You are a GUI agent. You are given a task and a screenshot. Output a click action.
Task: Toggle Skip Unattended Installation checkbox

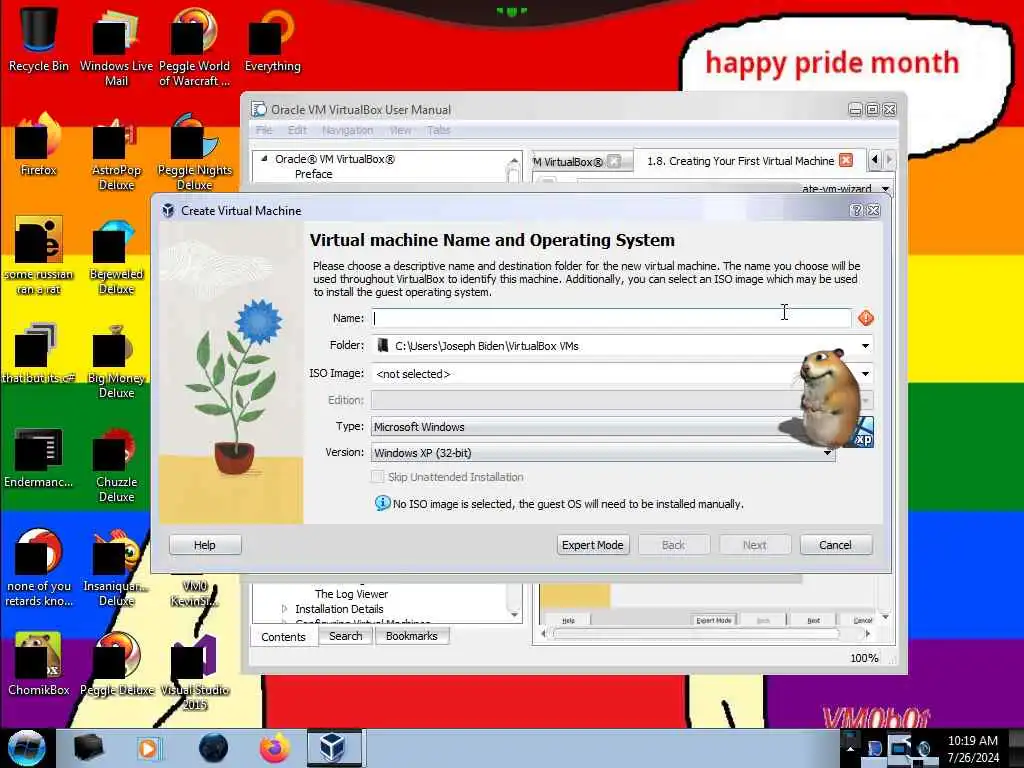point(377,477)
